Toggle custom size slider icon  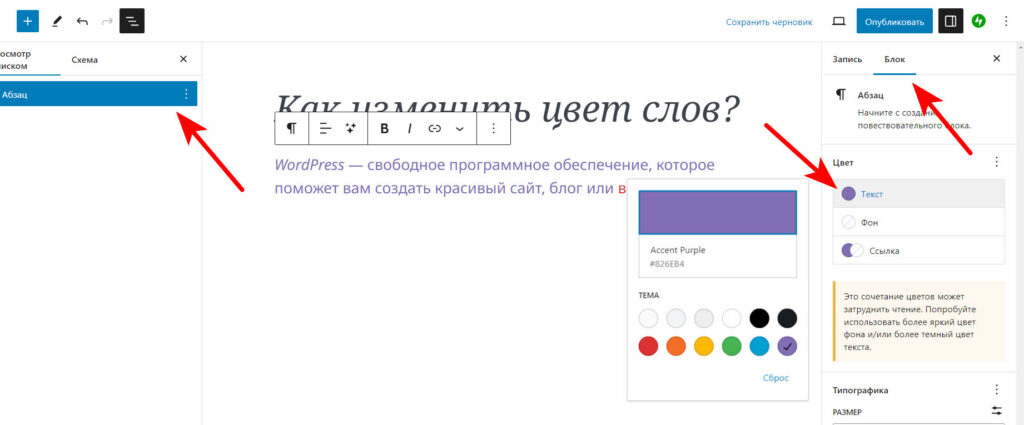pyautogui.click(x=997, y=411)
